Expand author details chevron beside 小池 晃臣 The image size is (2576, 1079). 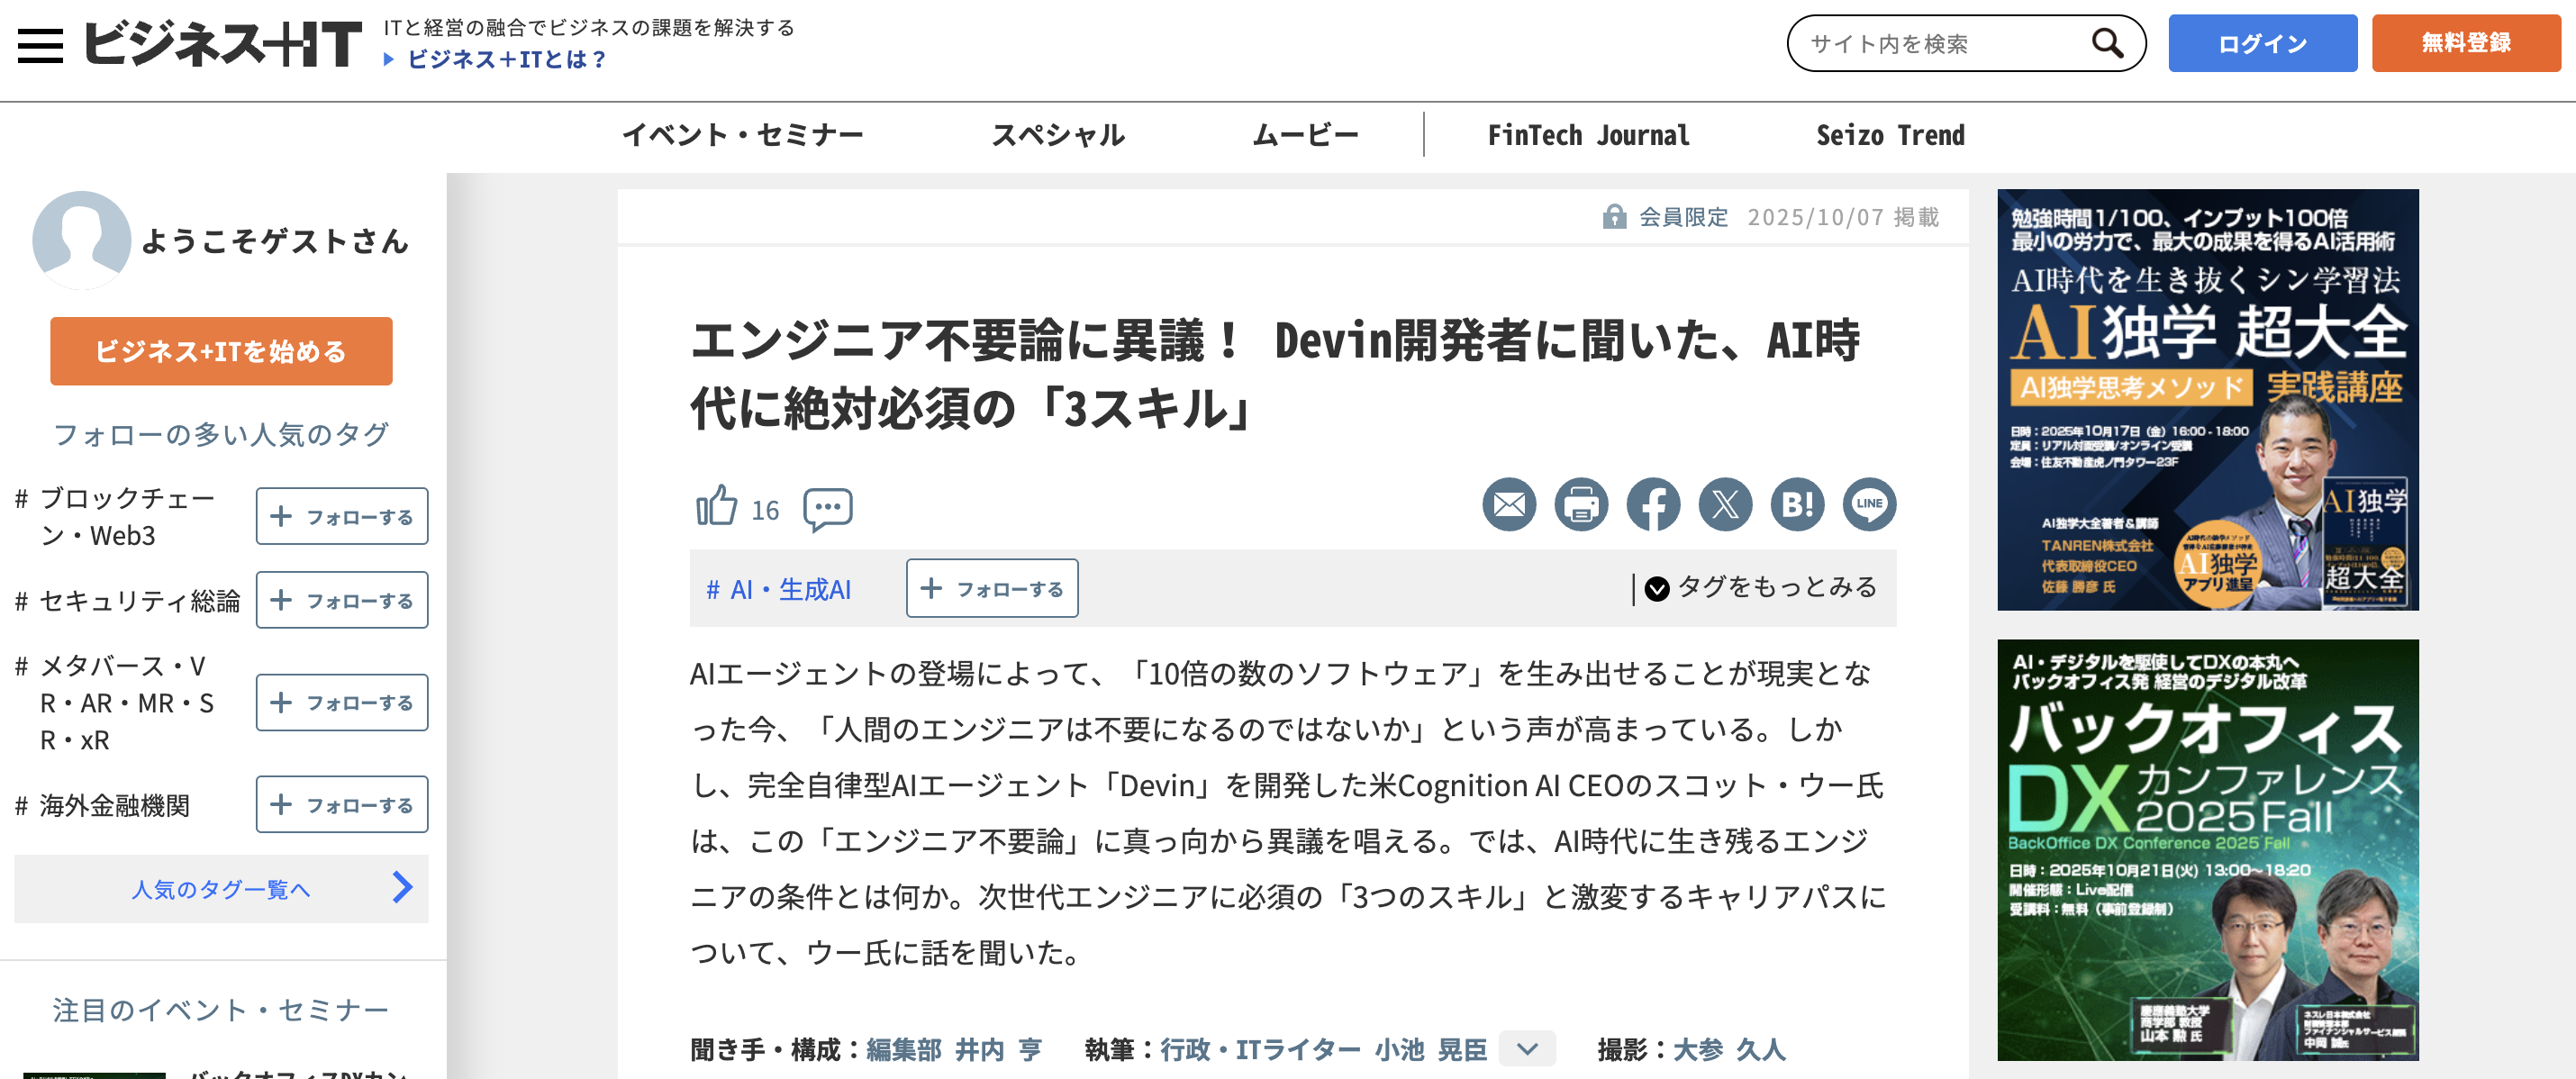(1526, 1048)
